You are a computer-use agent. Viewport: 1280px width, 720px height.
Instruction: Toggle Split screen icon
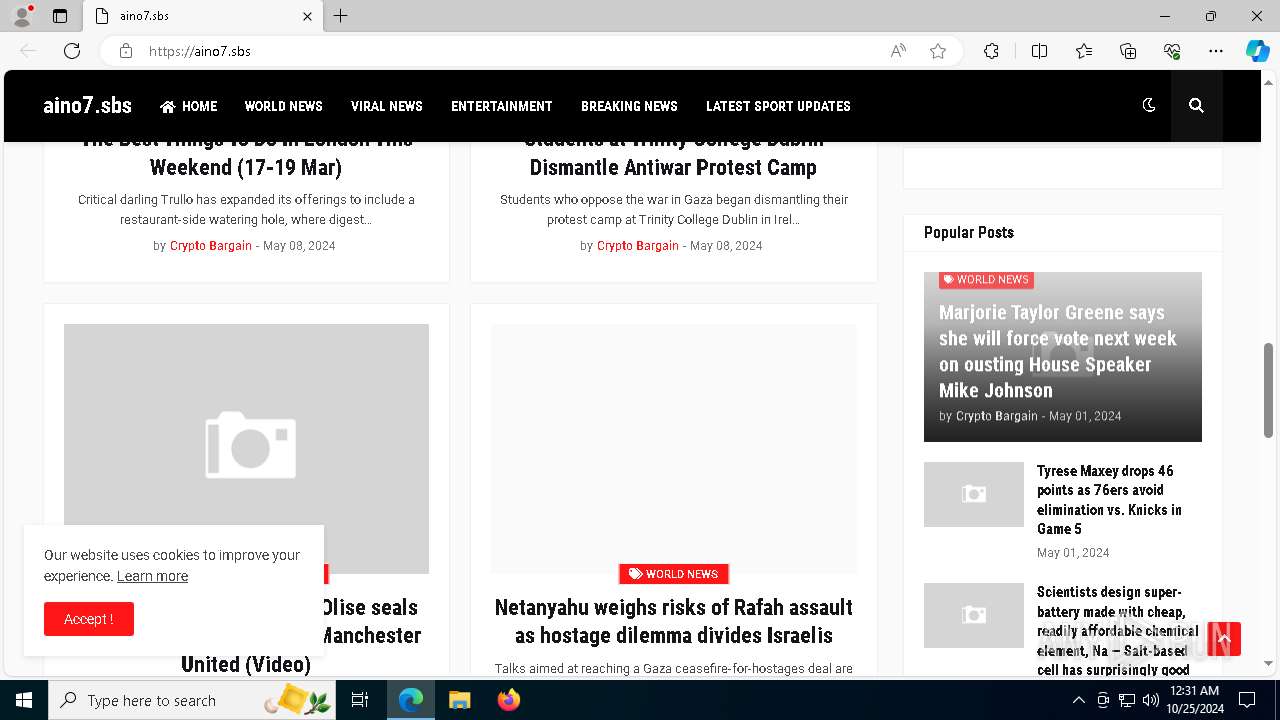[1039, 51]
